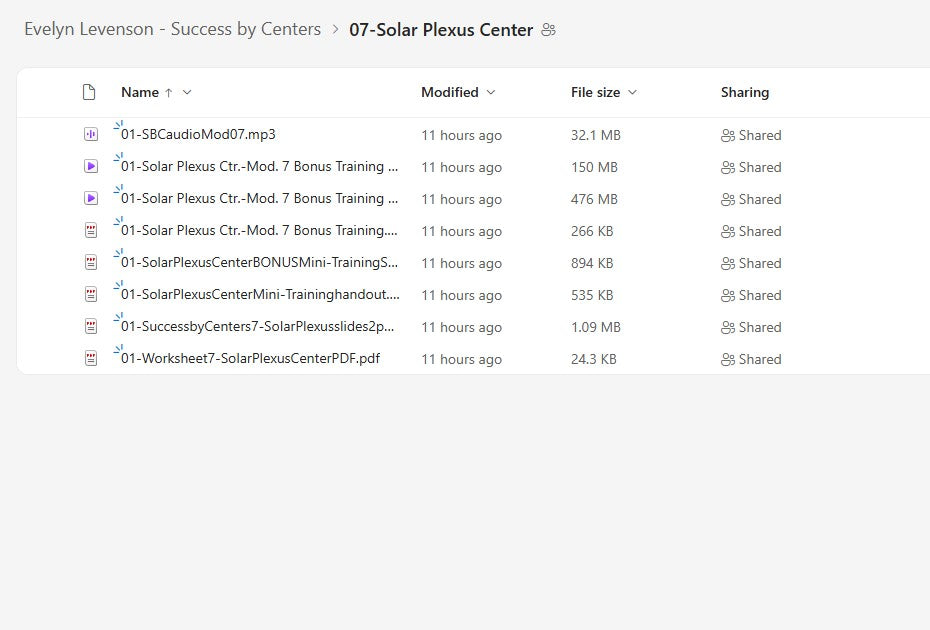Click the 150 MB file size value

coord(594,167)
